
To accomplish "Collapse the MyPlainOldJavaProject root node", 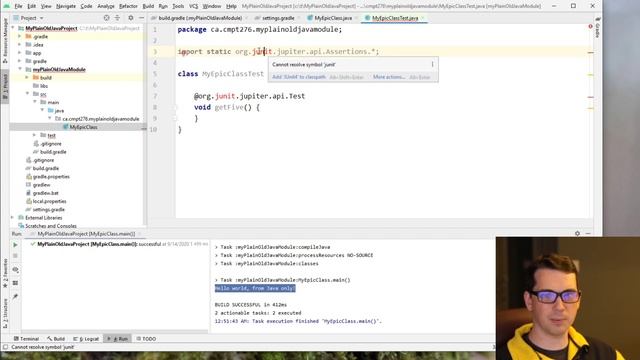I will (14, 28).
